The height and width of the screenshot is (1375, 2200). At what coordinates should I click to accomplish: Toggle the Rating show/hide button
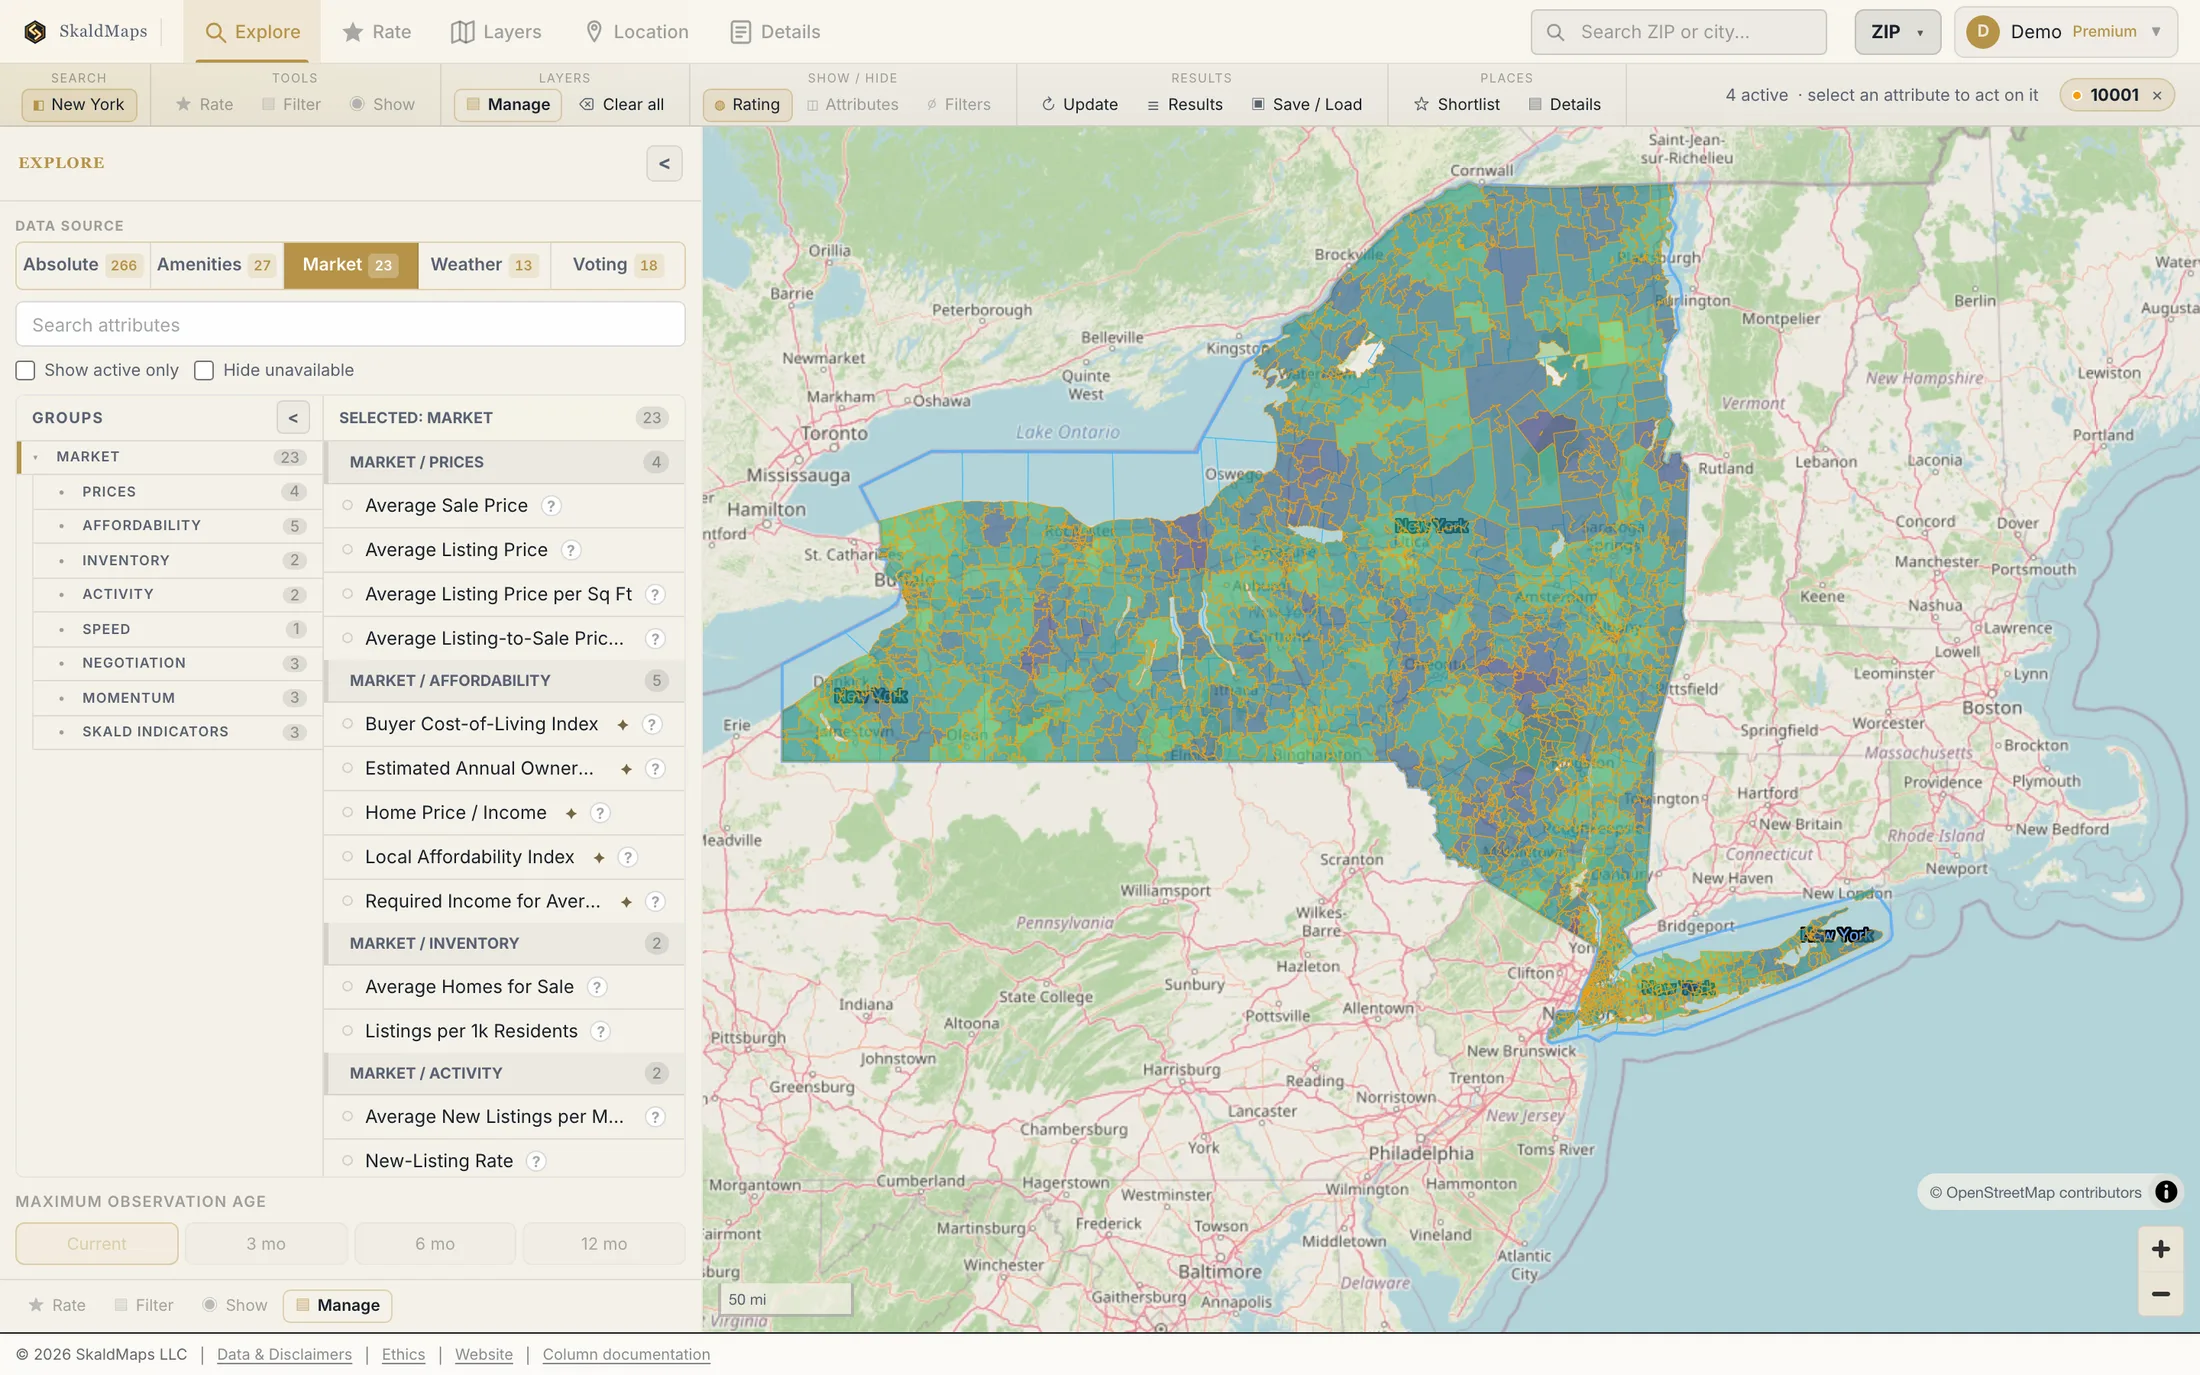pos(747,104)
